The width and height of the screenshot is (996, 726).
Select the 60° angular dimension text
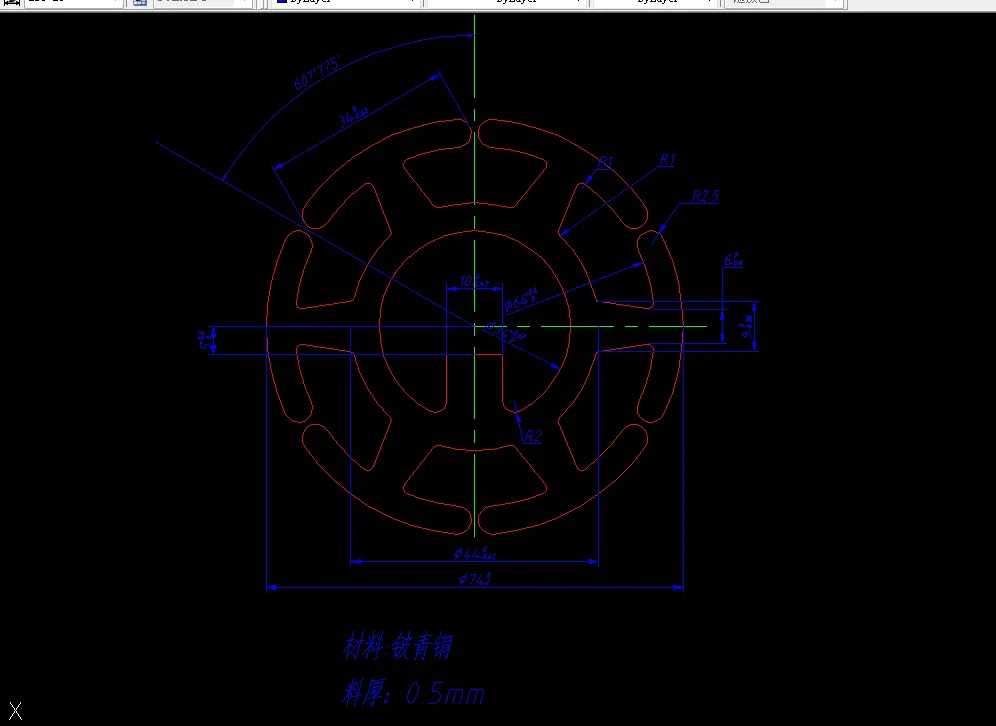point(316,74)
